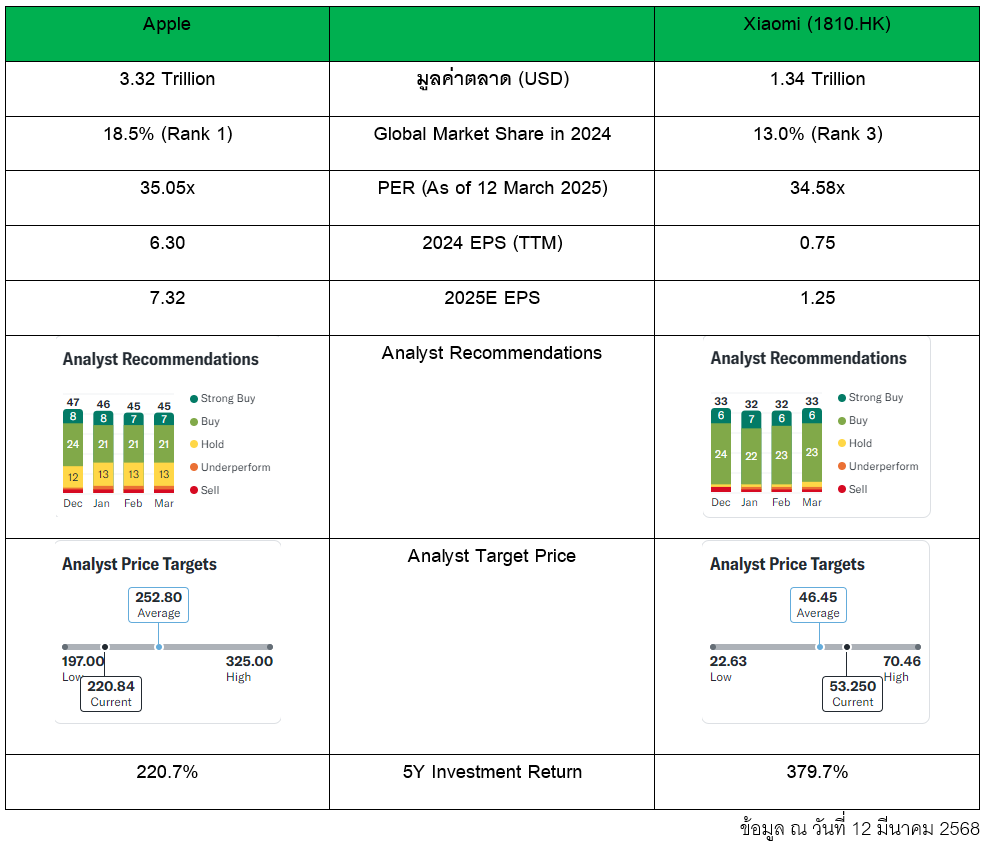Click current-price marker on Apple price slider
Screen dimensions: 984x841
[x=105, y=647]
